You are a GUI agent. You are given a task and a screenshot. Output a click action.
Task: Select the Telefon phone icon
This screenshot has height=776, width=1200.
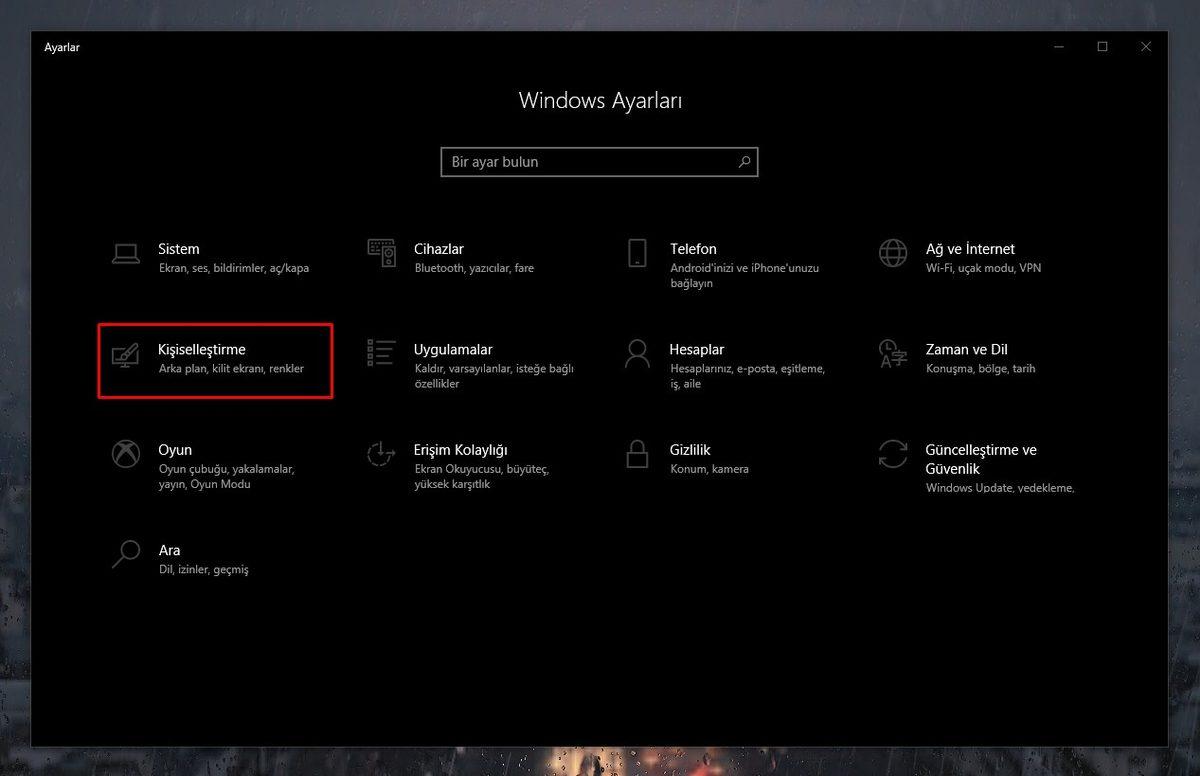click(637, 254)
